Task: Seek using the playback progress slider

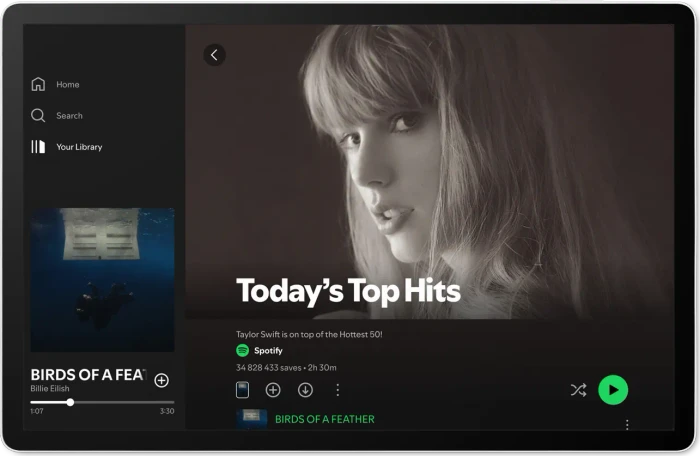Action: (x=102, y=402)
